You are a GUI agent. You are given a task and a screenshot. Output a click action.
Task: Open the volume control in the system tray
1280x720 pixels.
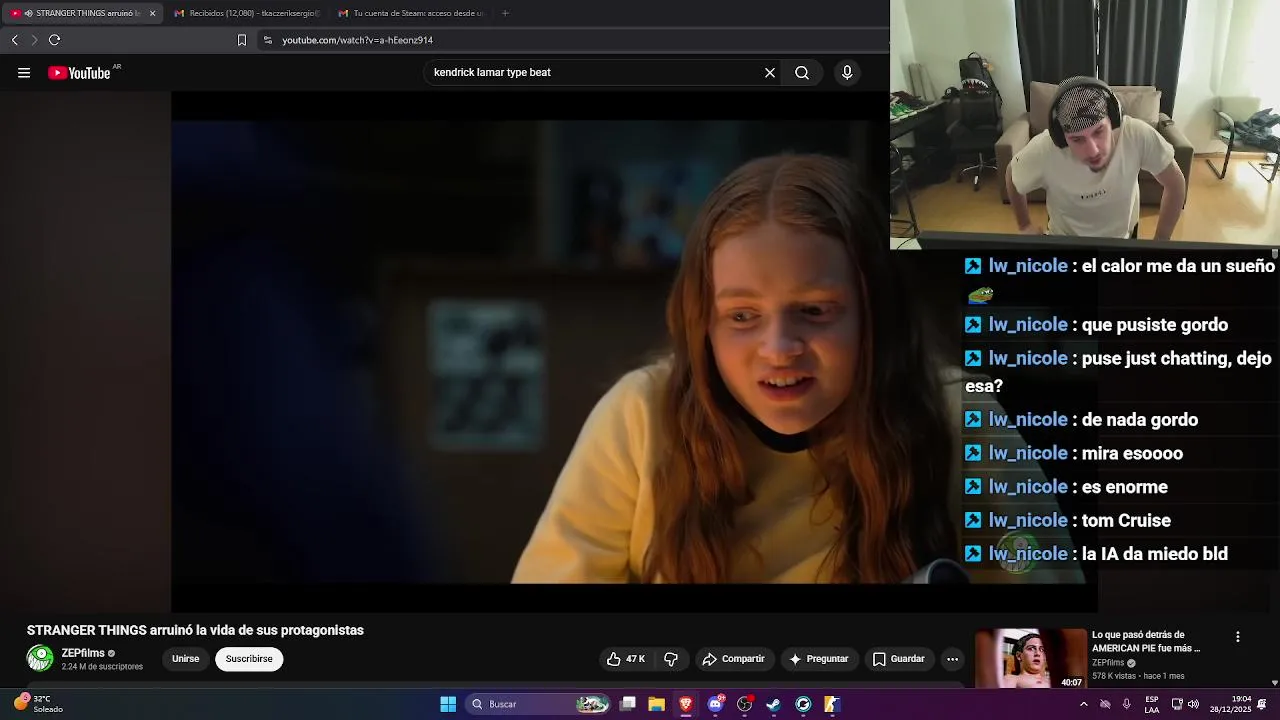(x=1193, y=704)
